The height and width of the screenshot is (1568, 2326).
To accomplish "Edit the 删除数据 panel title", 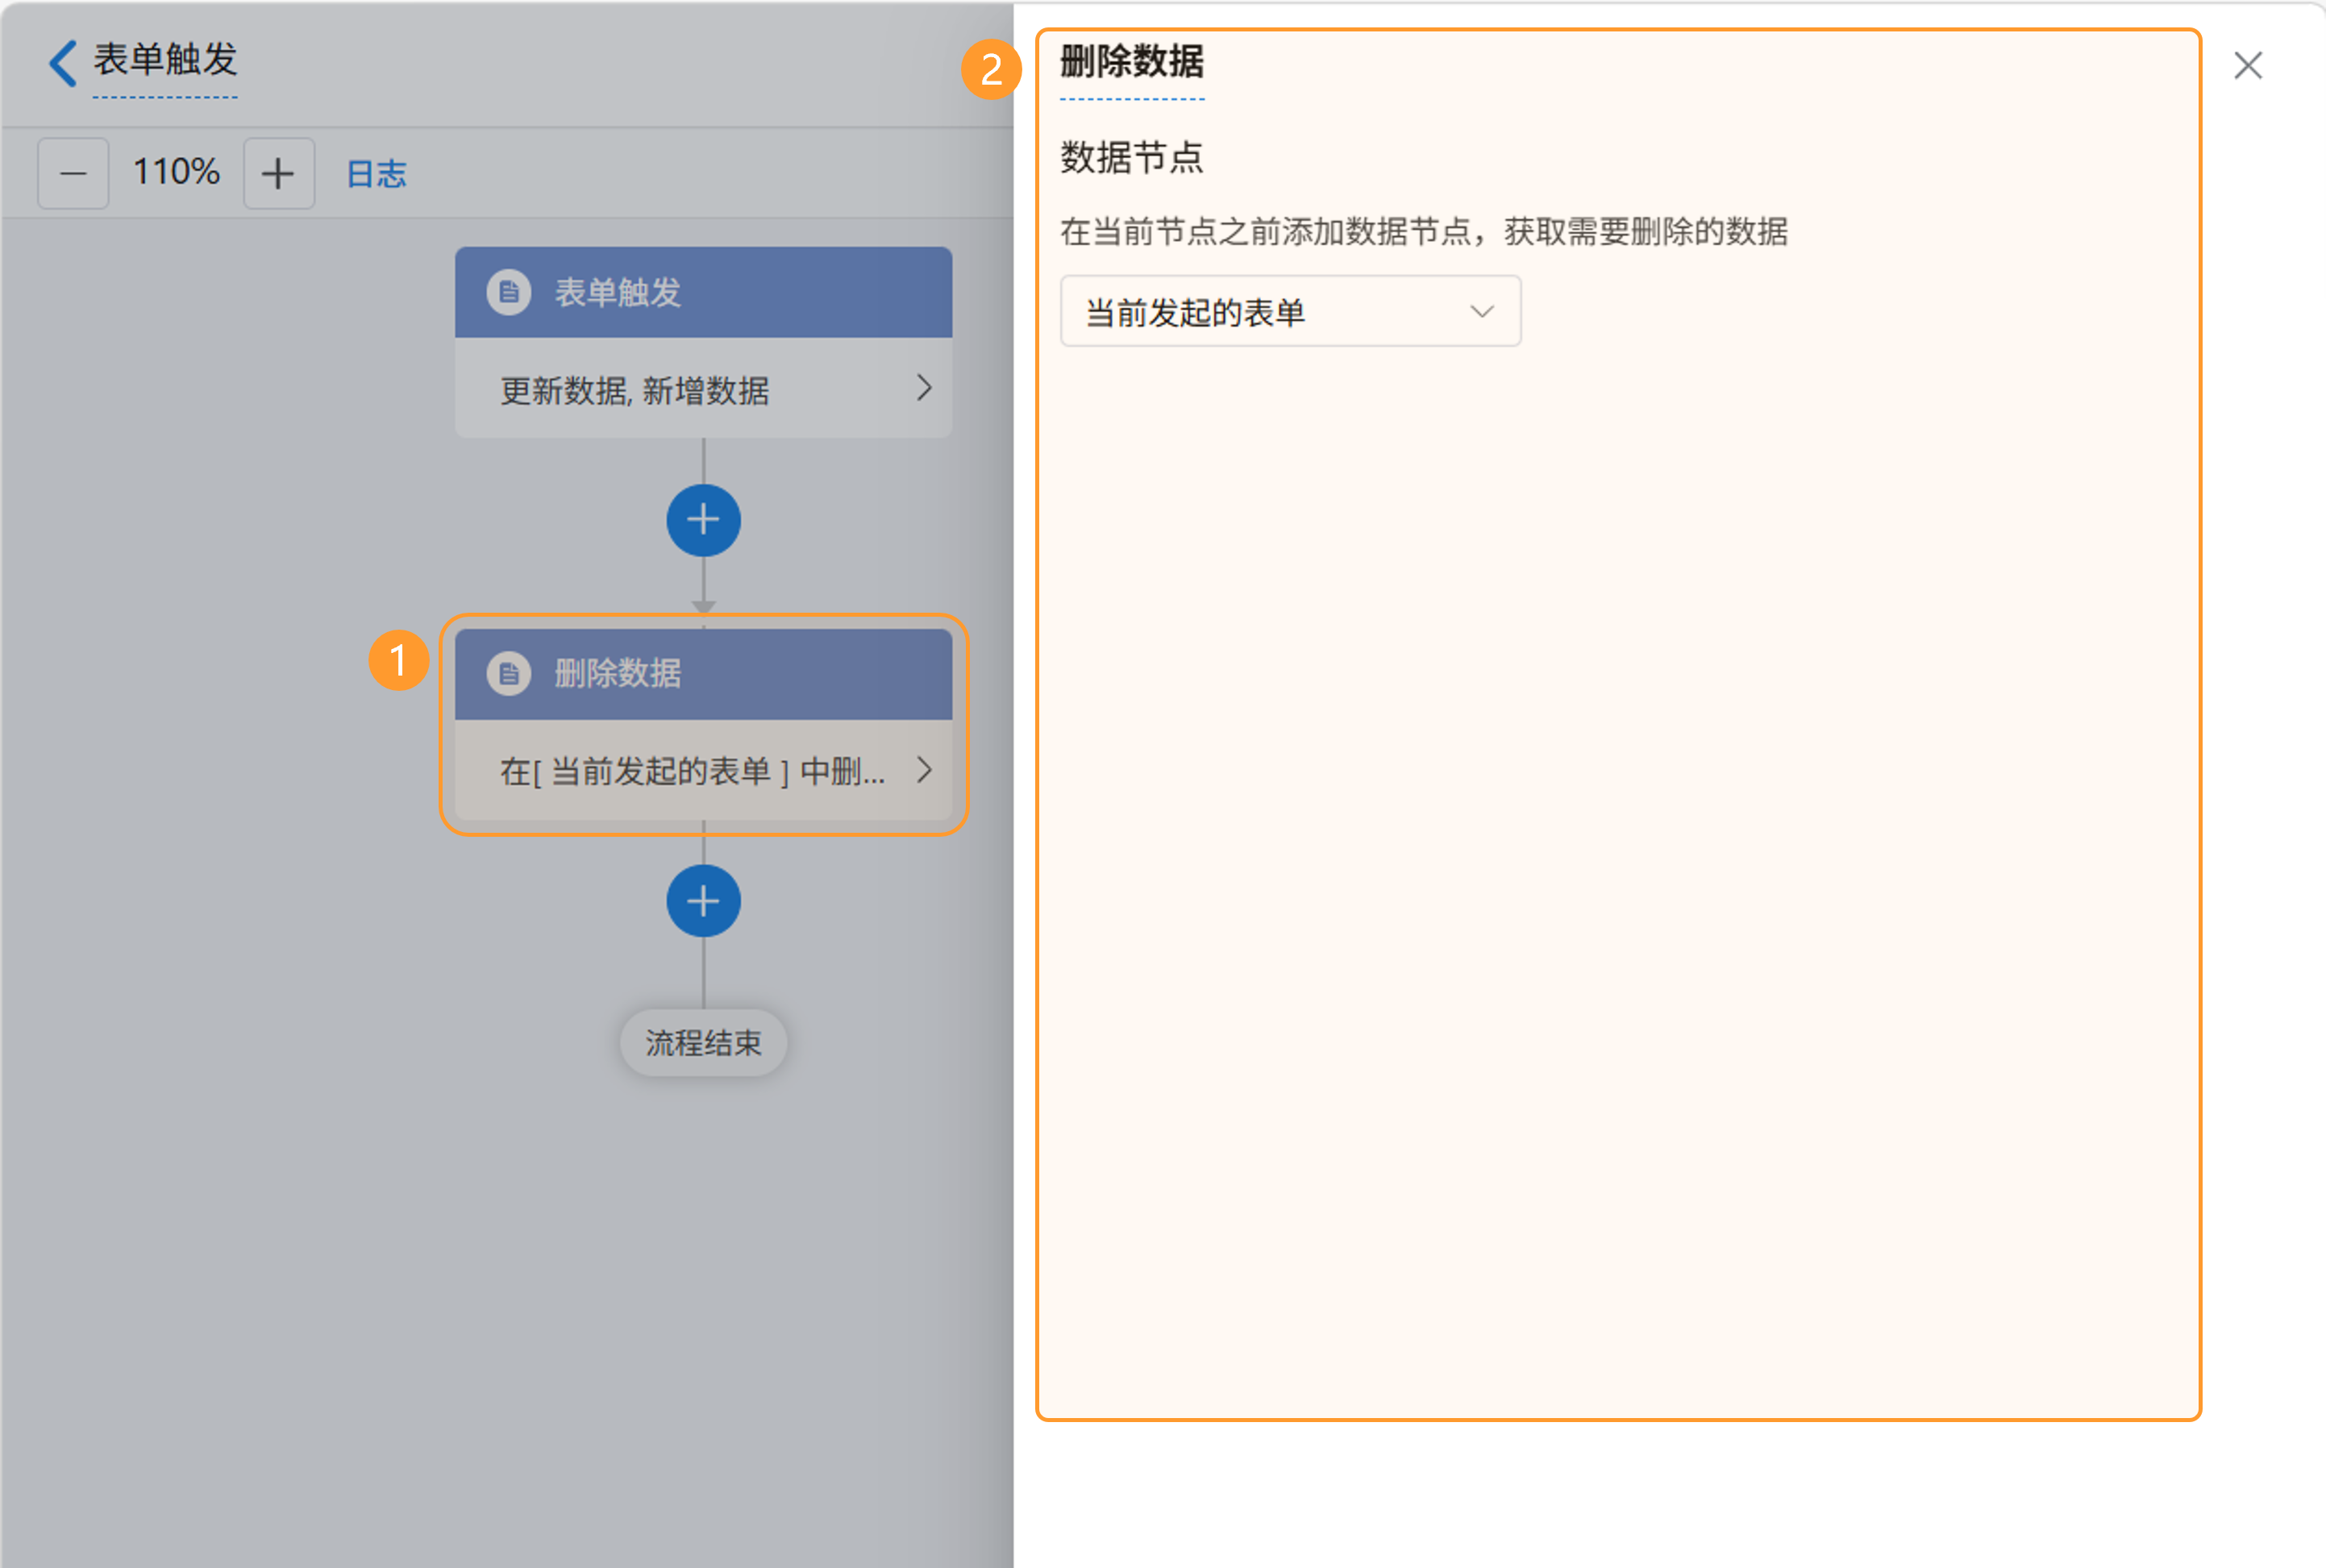I will coord(1131,63).
